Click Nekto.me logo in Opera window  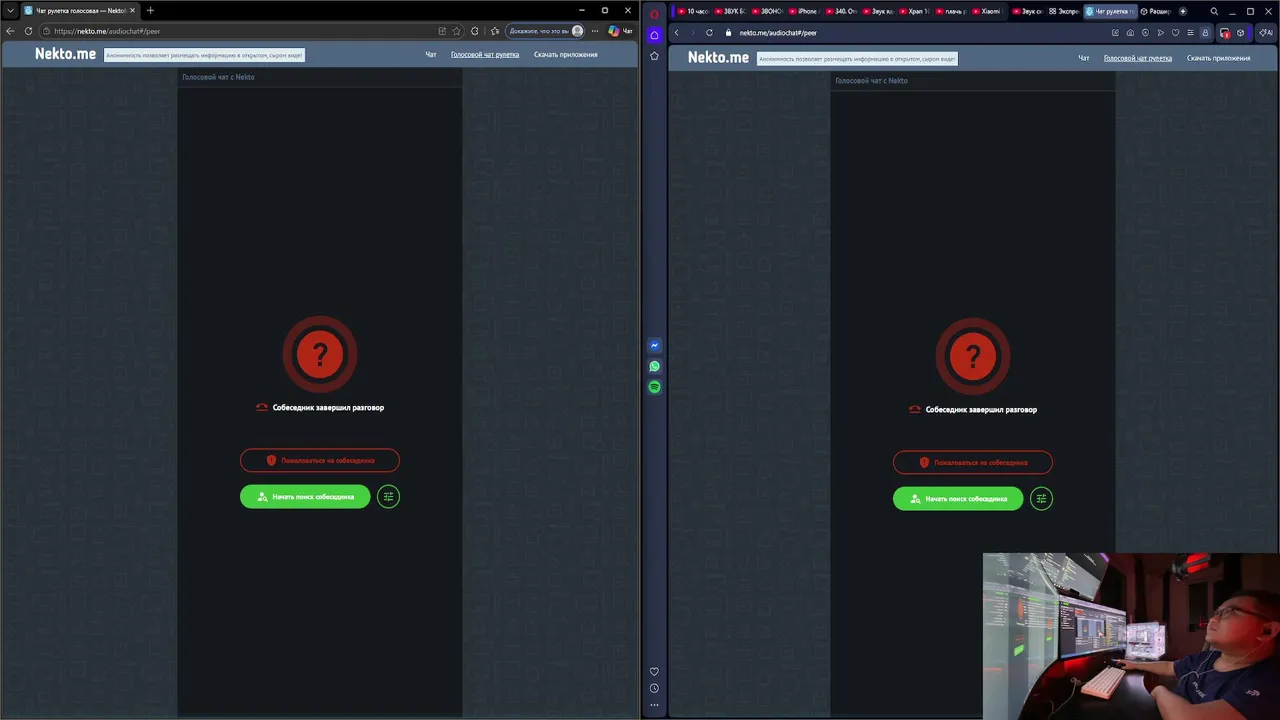click(718, 57)
